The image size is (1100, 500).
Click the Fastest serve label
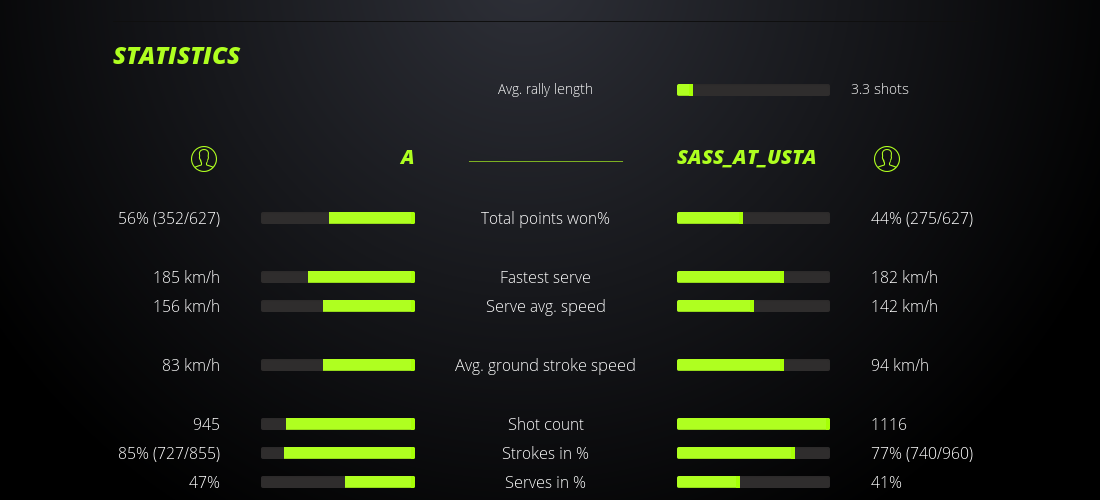[x=545, y=277]
